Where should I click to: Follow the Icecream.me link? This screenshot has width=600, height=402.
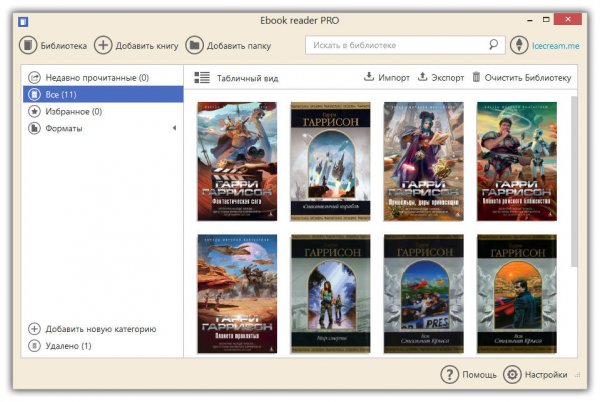coord(556,46)
